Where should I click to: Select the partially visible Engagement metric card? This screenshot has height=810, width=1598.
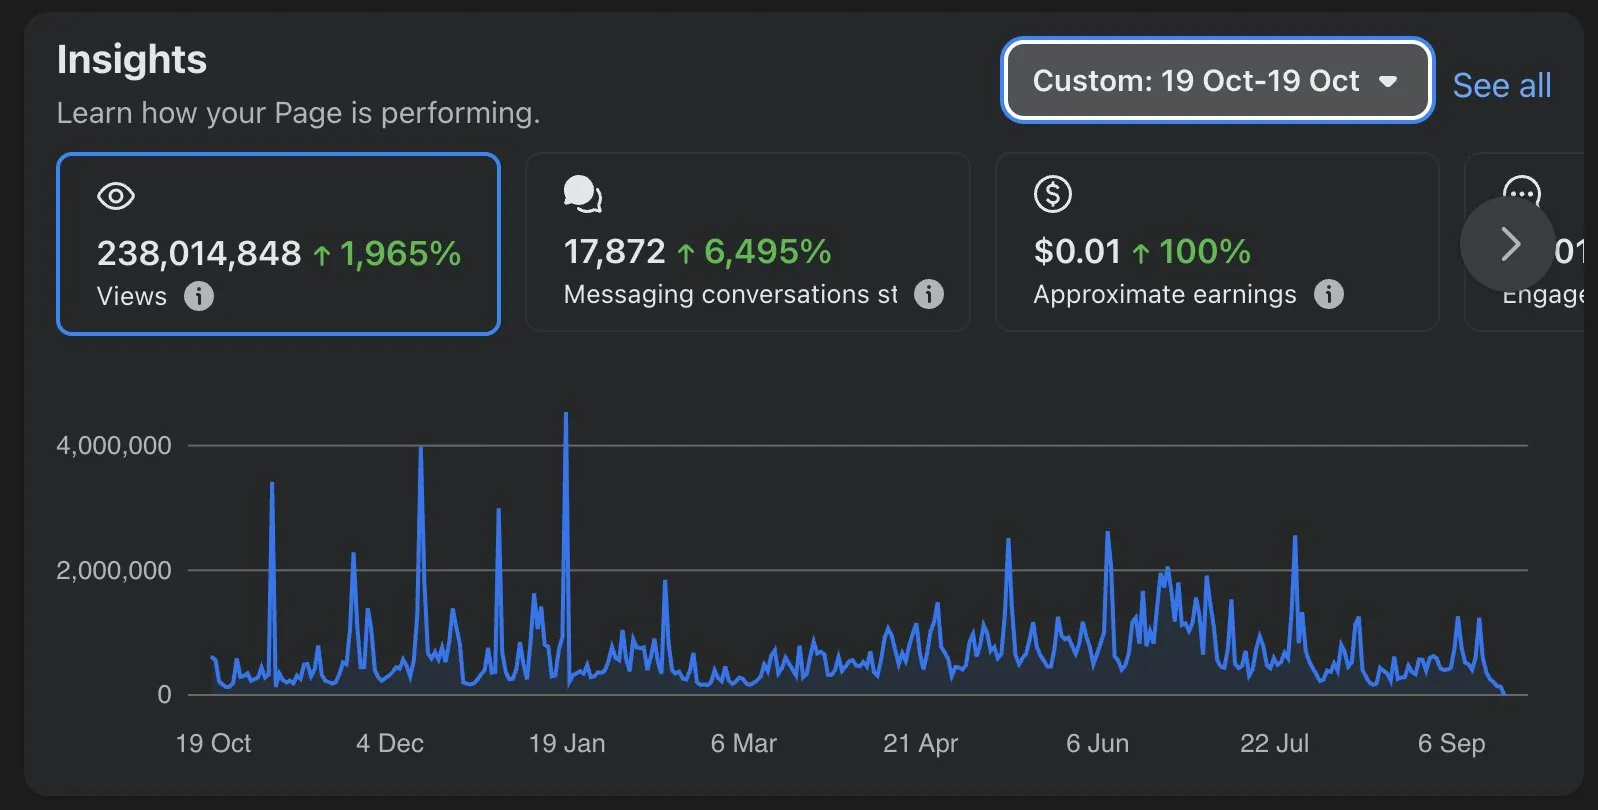click(1524, 242)
